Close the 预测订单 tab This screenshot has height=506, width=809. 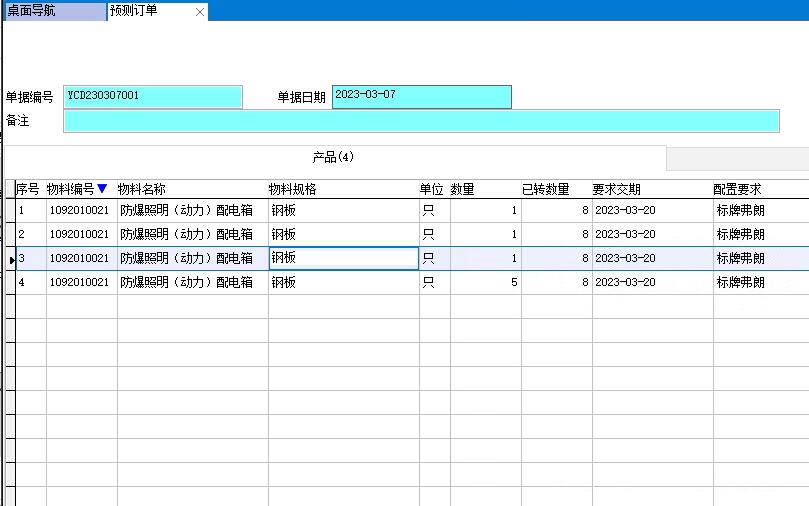coord(200,12)
